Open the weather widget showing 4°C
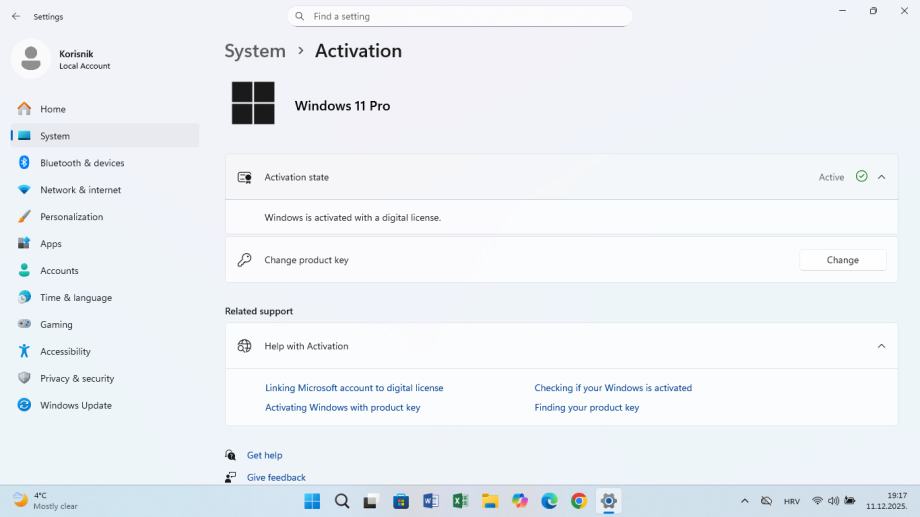Screen dimensions: 920x517 click(x=46, y=501)
